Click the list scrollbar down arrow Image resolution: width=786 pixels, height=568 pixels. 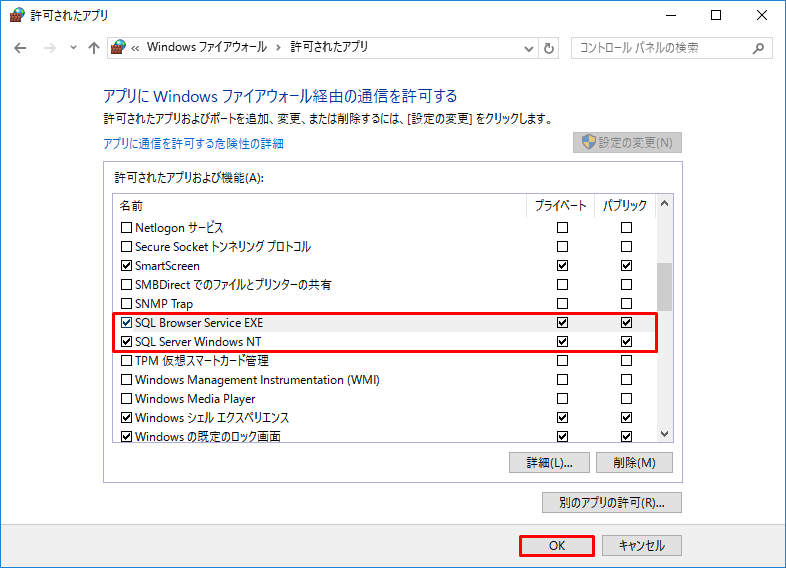click(x=665, y=434)
